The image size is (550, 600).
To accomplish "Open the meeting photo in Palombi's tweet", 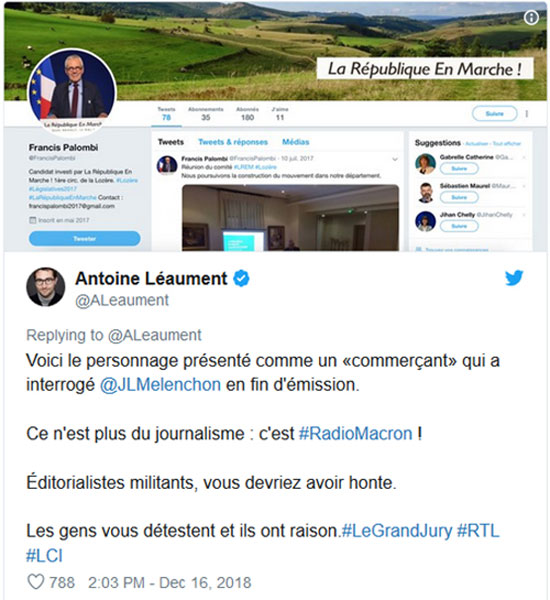I will coord(290,218).
